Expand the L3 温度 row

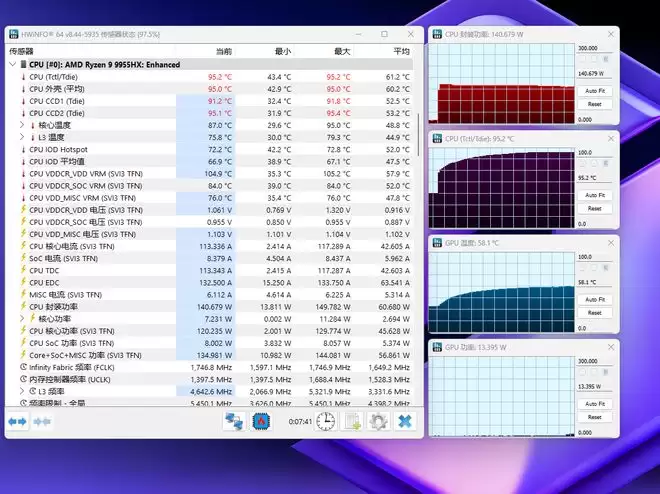point(22,137)
